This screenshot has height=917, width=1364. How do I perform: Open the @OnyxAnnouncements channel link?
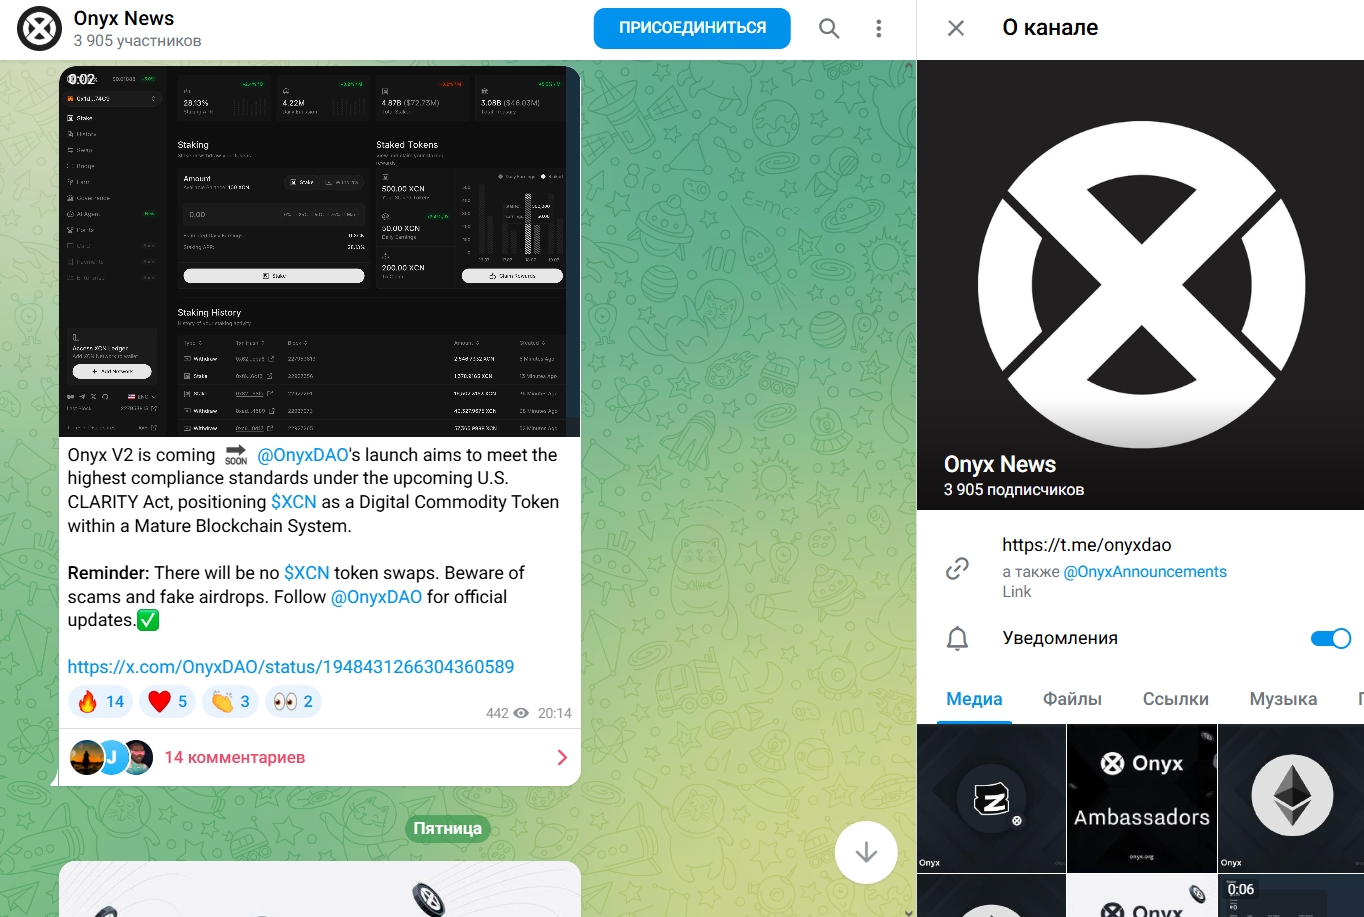[1145, 572]
